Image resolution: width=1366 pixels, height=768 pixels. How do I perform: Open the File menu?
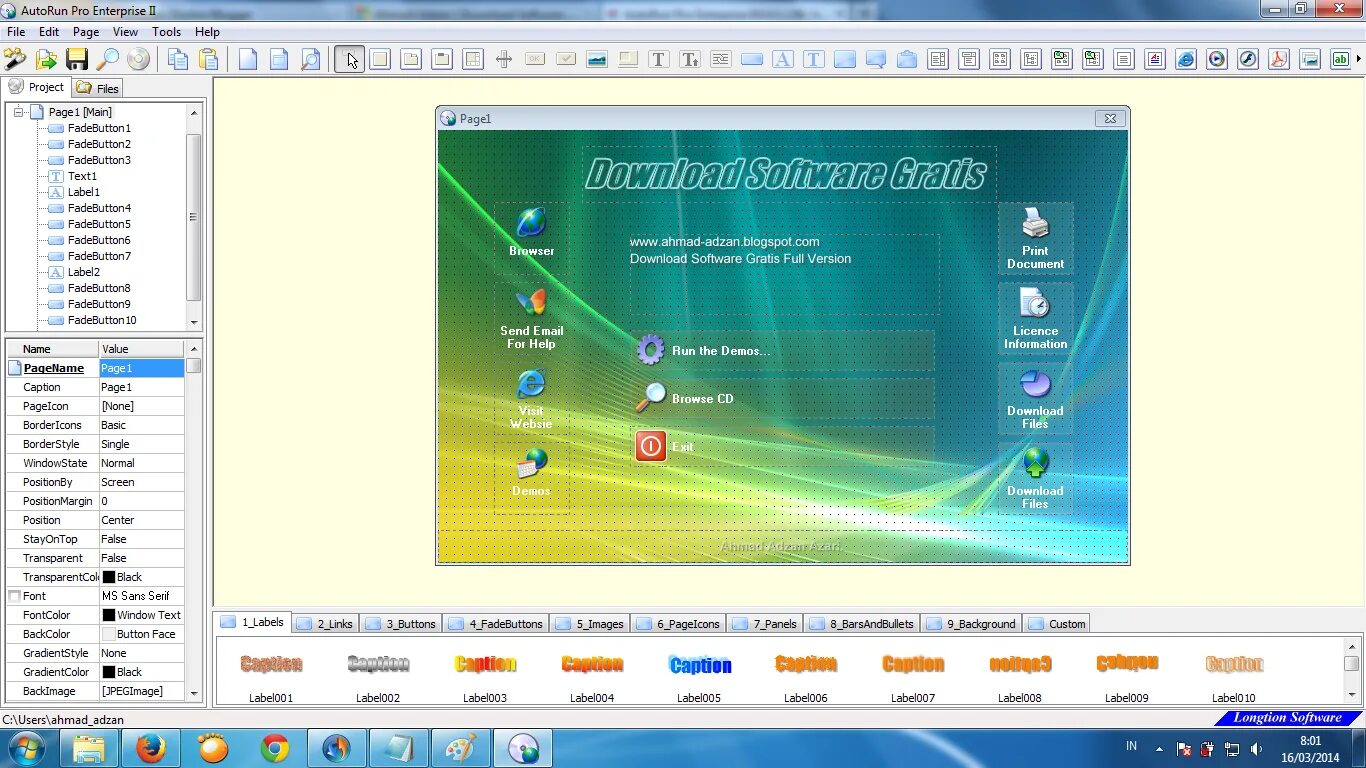[16, 32]
